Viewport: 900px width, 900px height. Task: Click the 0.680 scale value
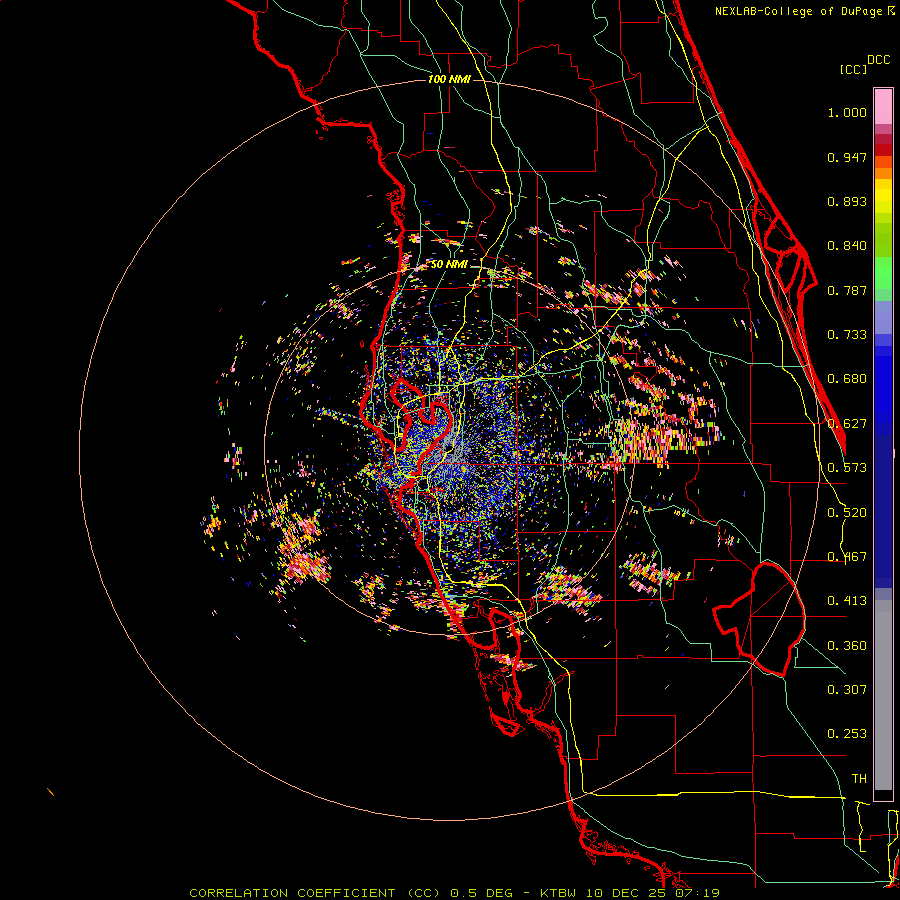[x=847, y=379]
